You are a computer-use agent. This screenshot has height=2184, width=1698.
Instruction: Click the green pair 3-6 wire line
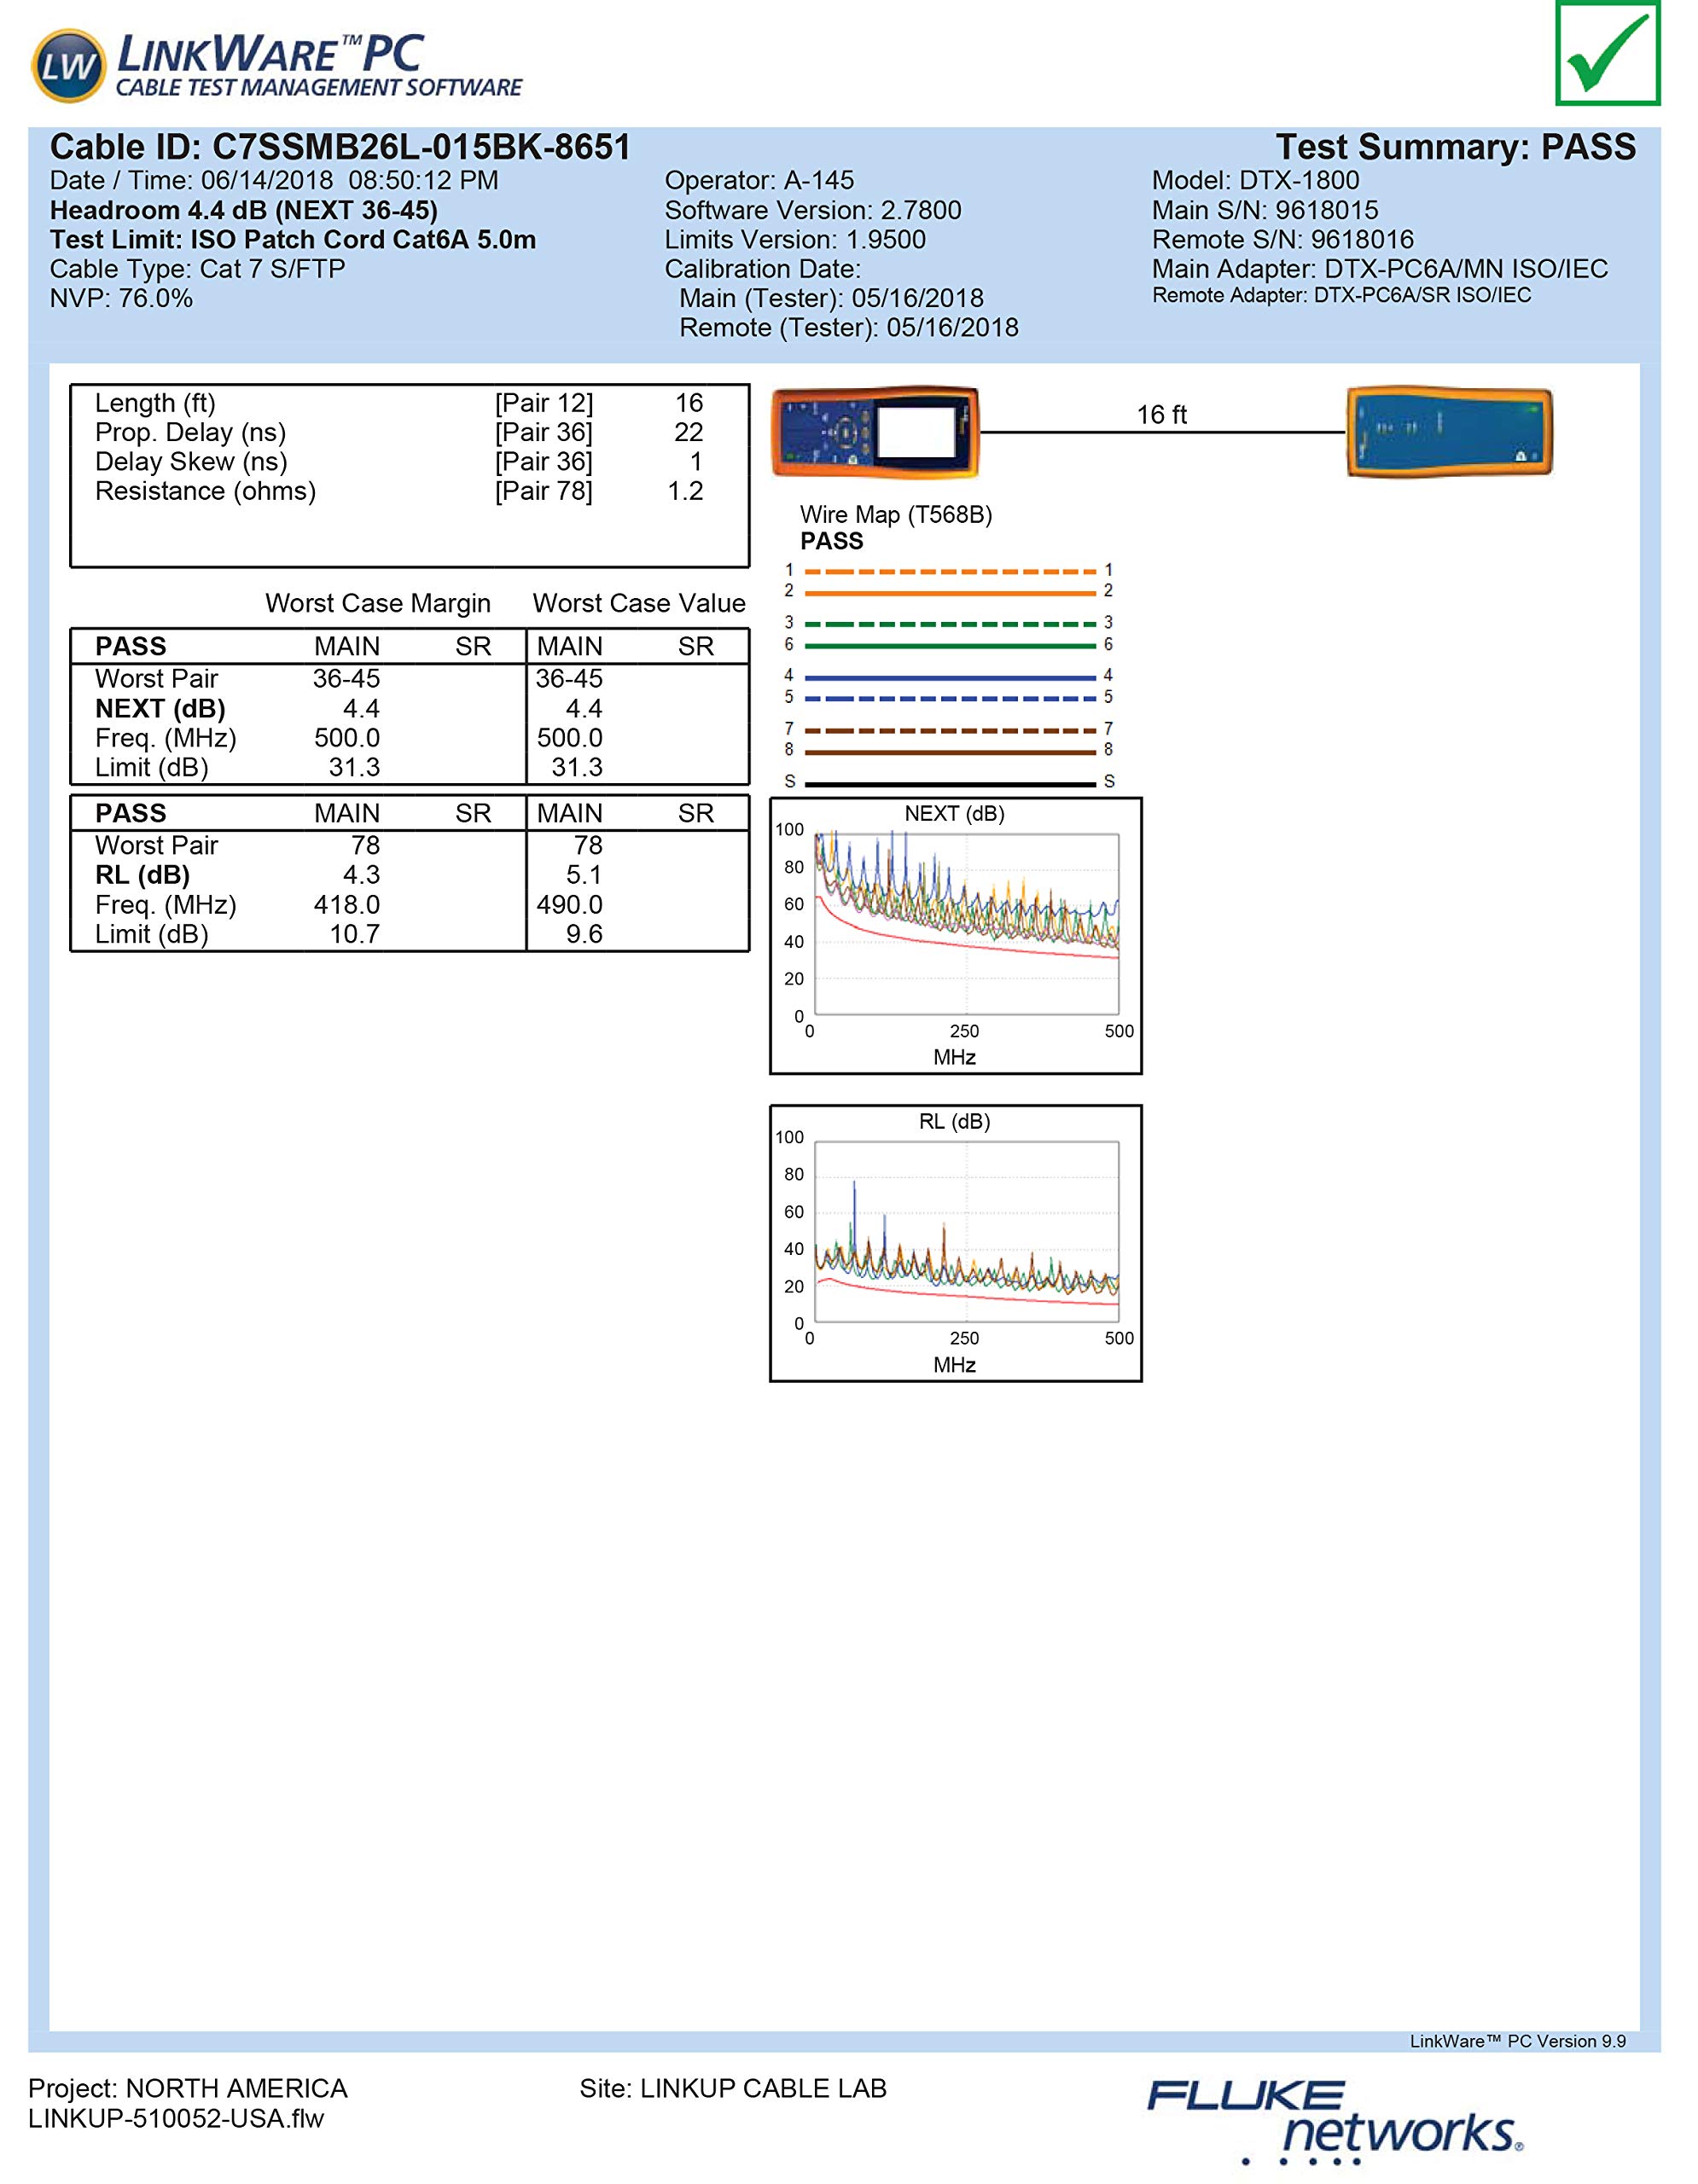point(949,646)
